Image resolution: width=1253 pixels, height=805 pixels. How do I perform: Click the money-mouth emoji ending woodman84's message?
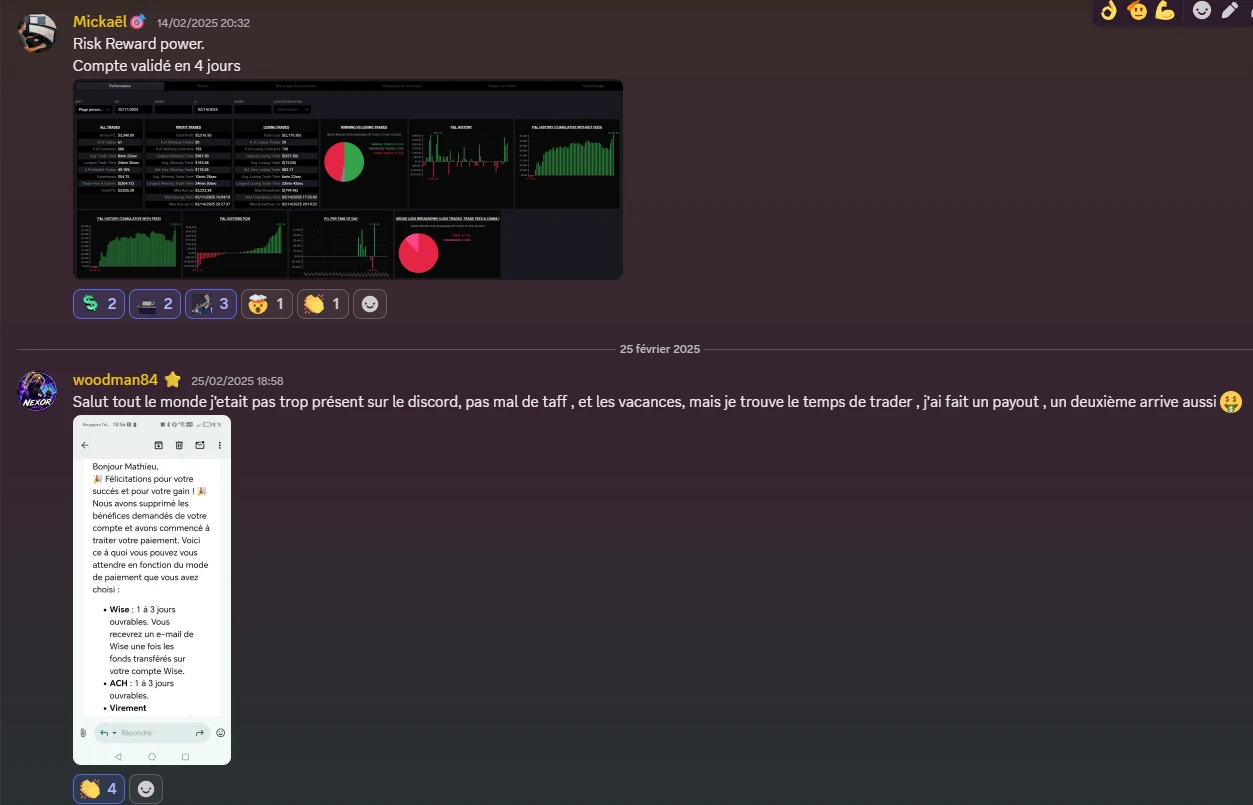[x=1231, y=401]
